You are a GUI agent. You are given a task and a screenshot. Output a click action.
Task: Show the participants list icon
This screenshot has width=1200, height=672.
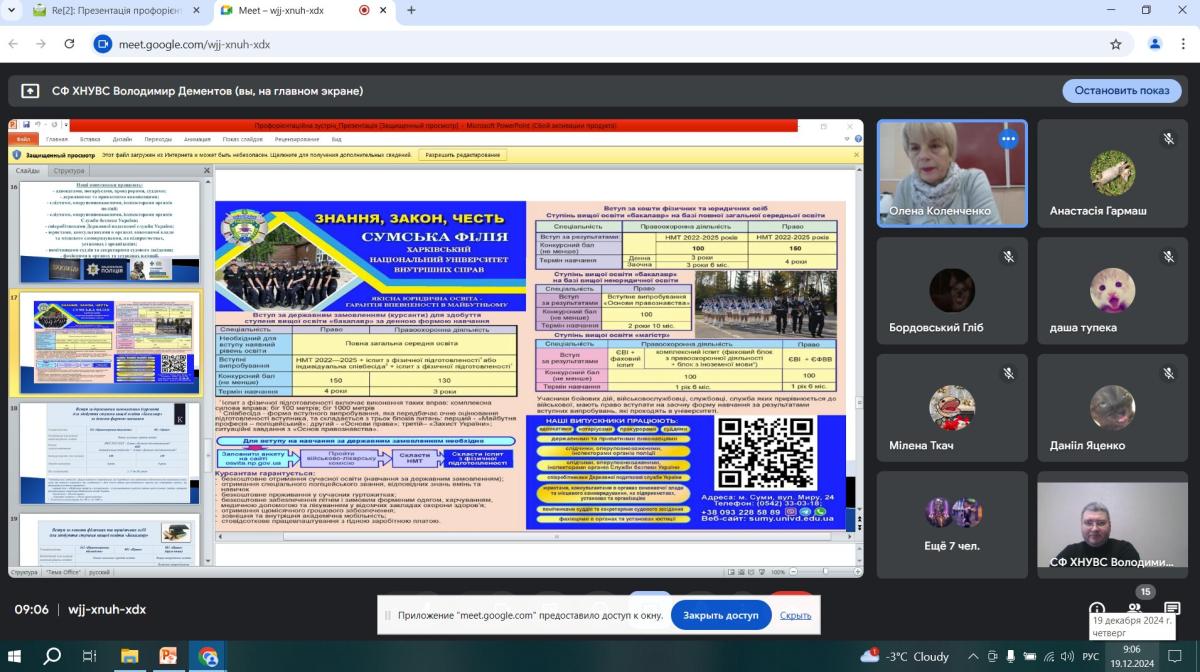pos(1134,609)
